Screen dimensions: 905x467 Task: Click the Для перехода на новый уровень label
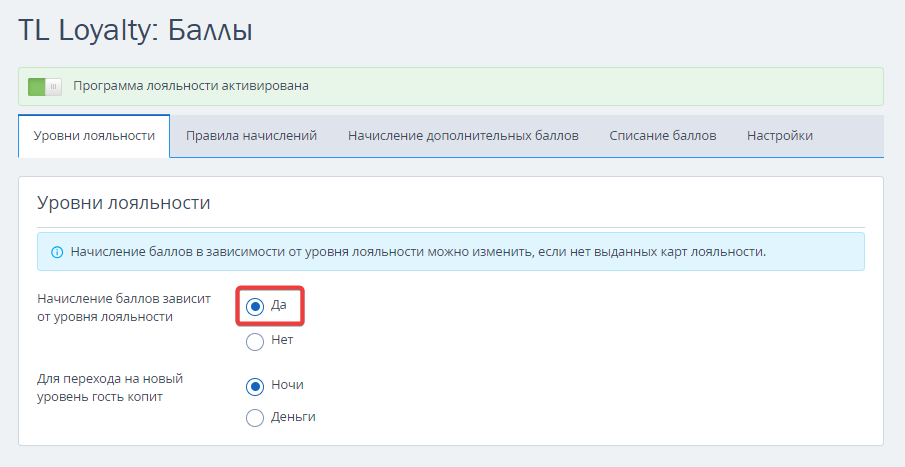point(110,388)
